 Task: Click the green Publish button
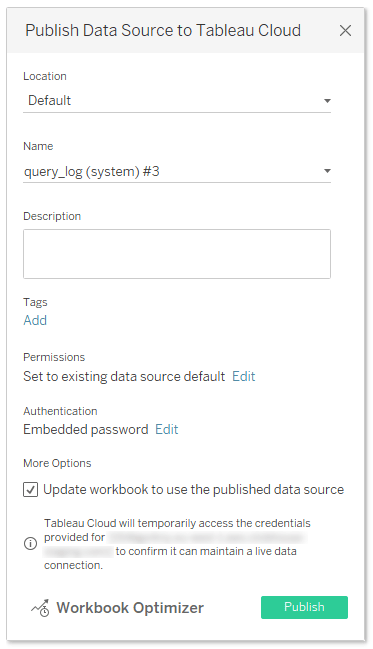coord(304,607)
